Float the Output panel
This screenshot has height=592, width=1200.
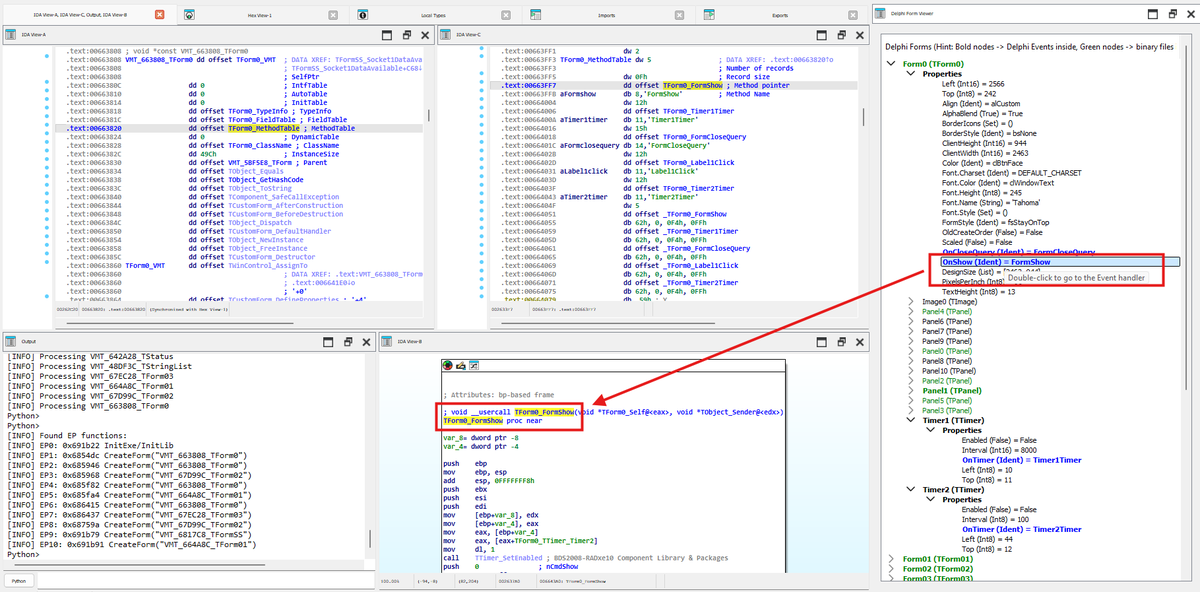(349, 342)
